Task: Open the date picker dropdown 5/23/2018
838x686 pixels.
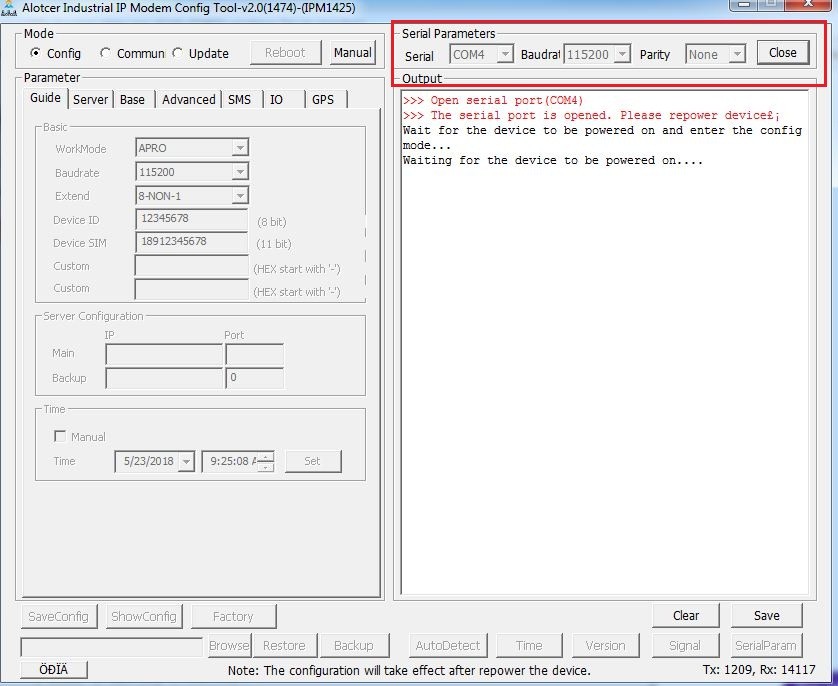Action: click(x=186, y=462)
